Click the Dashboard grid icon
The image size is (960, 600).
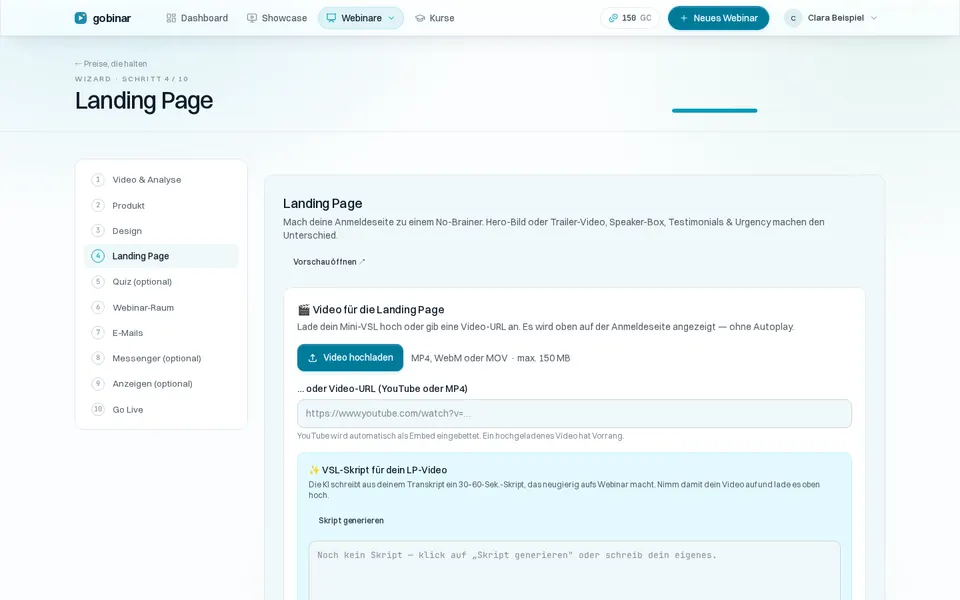tap(171, 18)
